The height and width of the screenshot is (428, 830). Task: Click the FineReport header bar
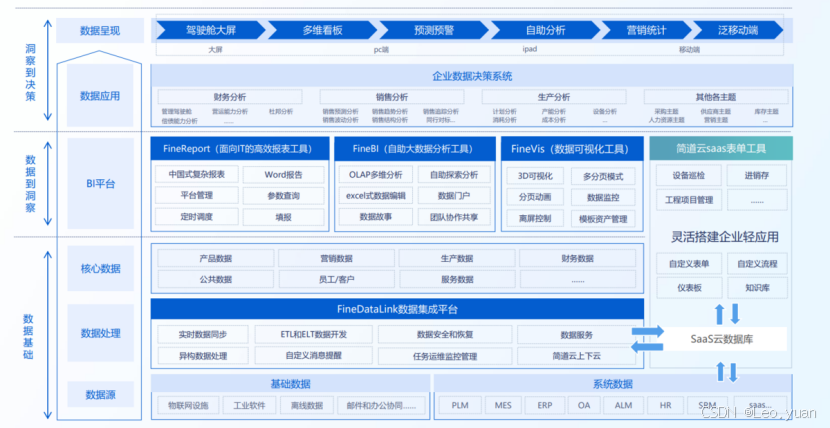239,149
